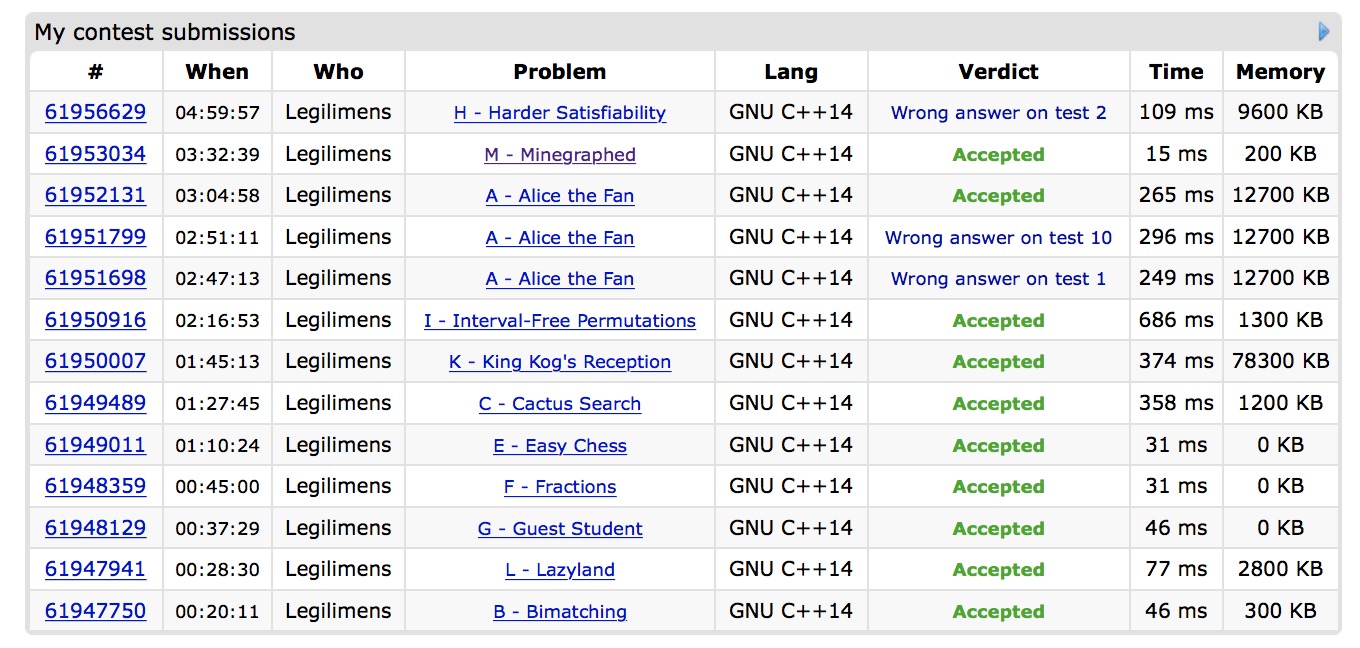Open problem H - Harder Satisfiability
Screen dimensions: 1360x648
(559, 113)
